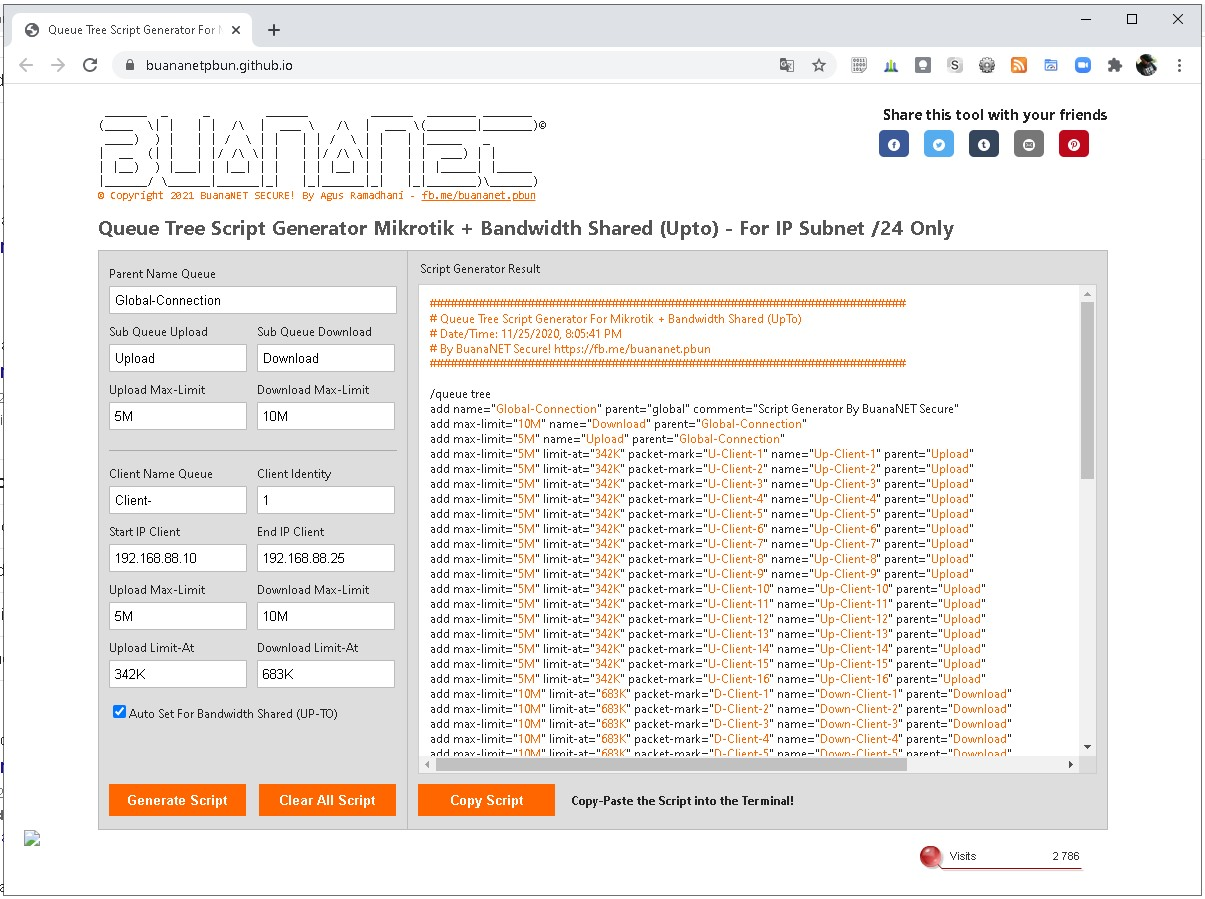Open the binary-code extension icon
Image resolution: width=1205 pixels, height=899 pixels.
[859, 65]
